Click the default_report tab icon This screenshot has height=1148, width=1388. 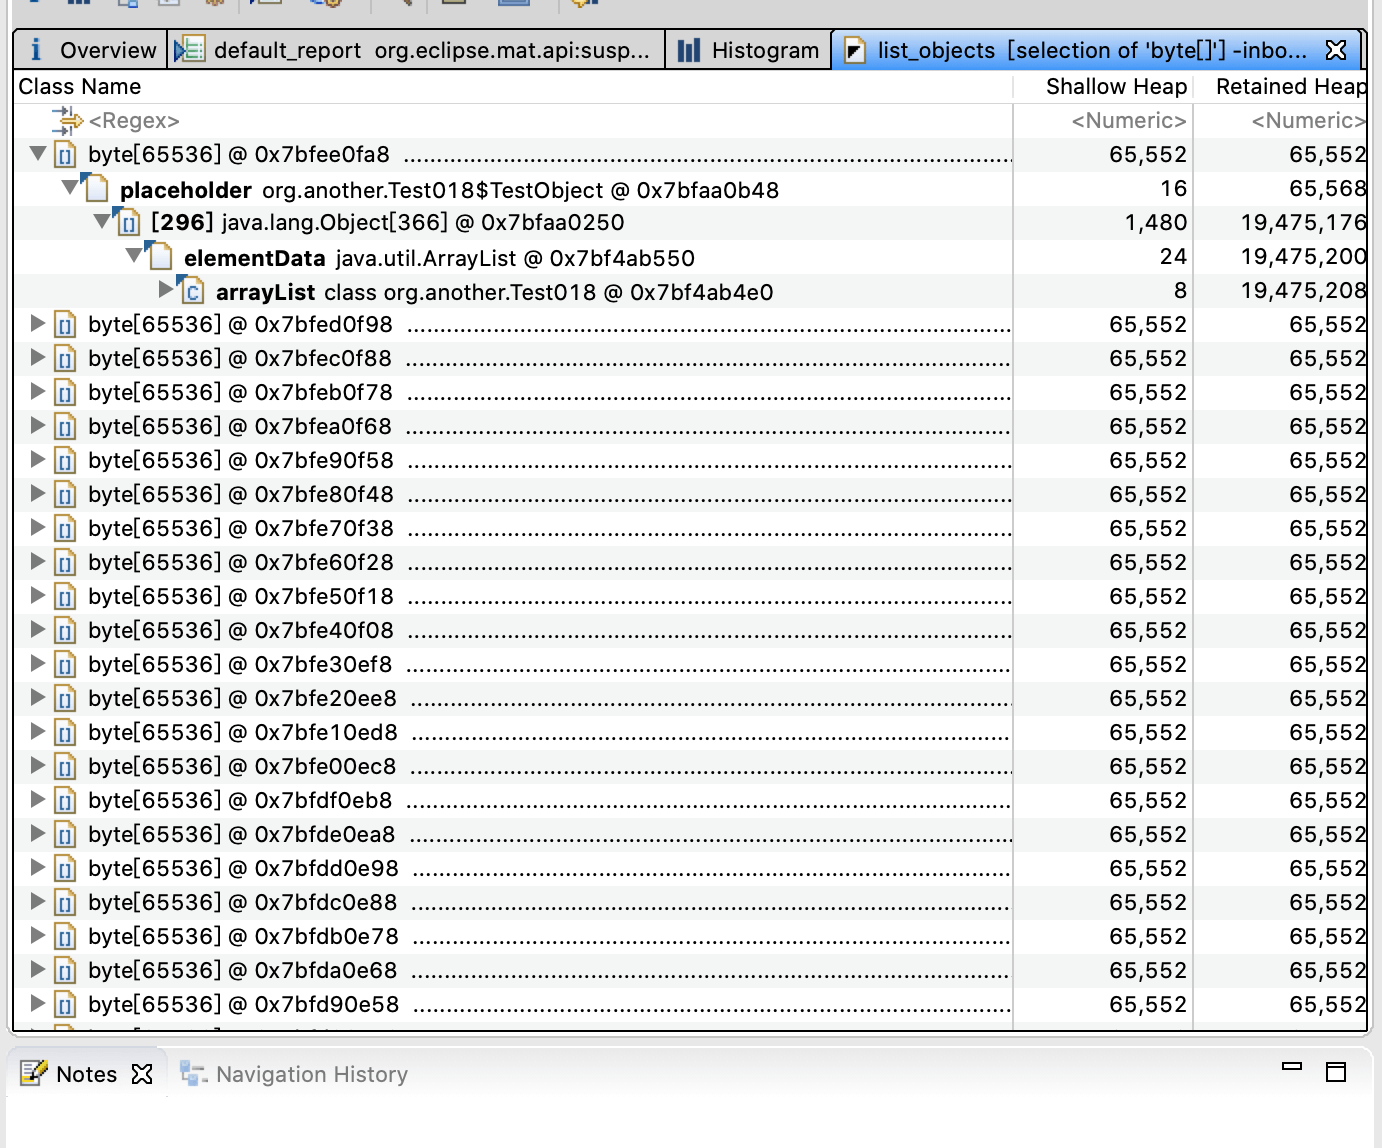coord(190,50)
